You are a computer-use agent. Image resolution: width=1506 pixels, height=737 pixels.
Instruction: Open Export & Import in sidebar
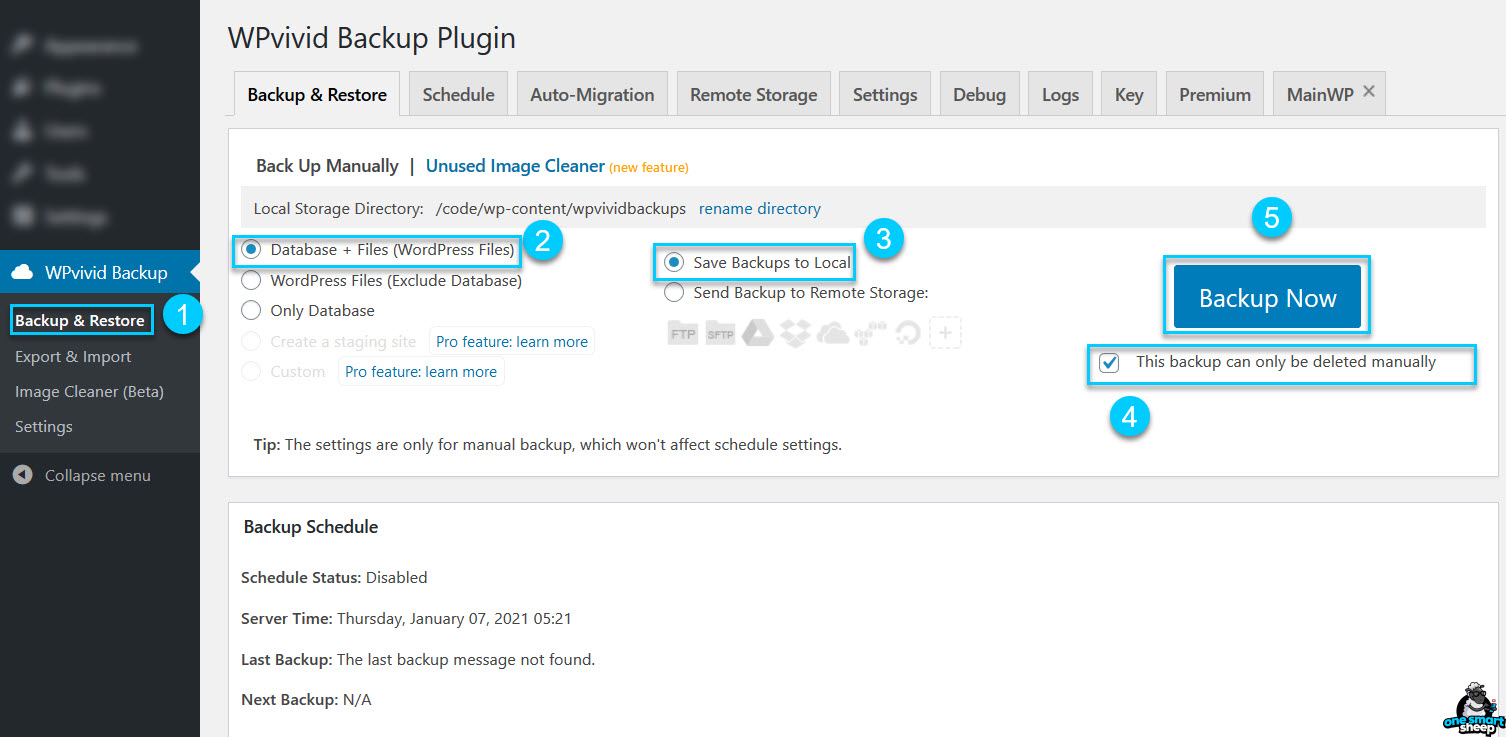(x=73, y=357)
